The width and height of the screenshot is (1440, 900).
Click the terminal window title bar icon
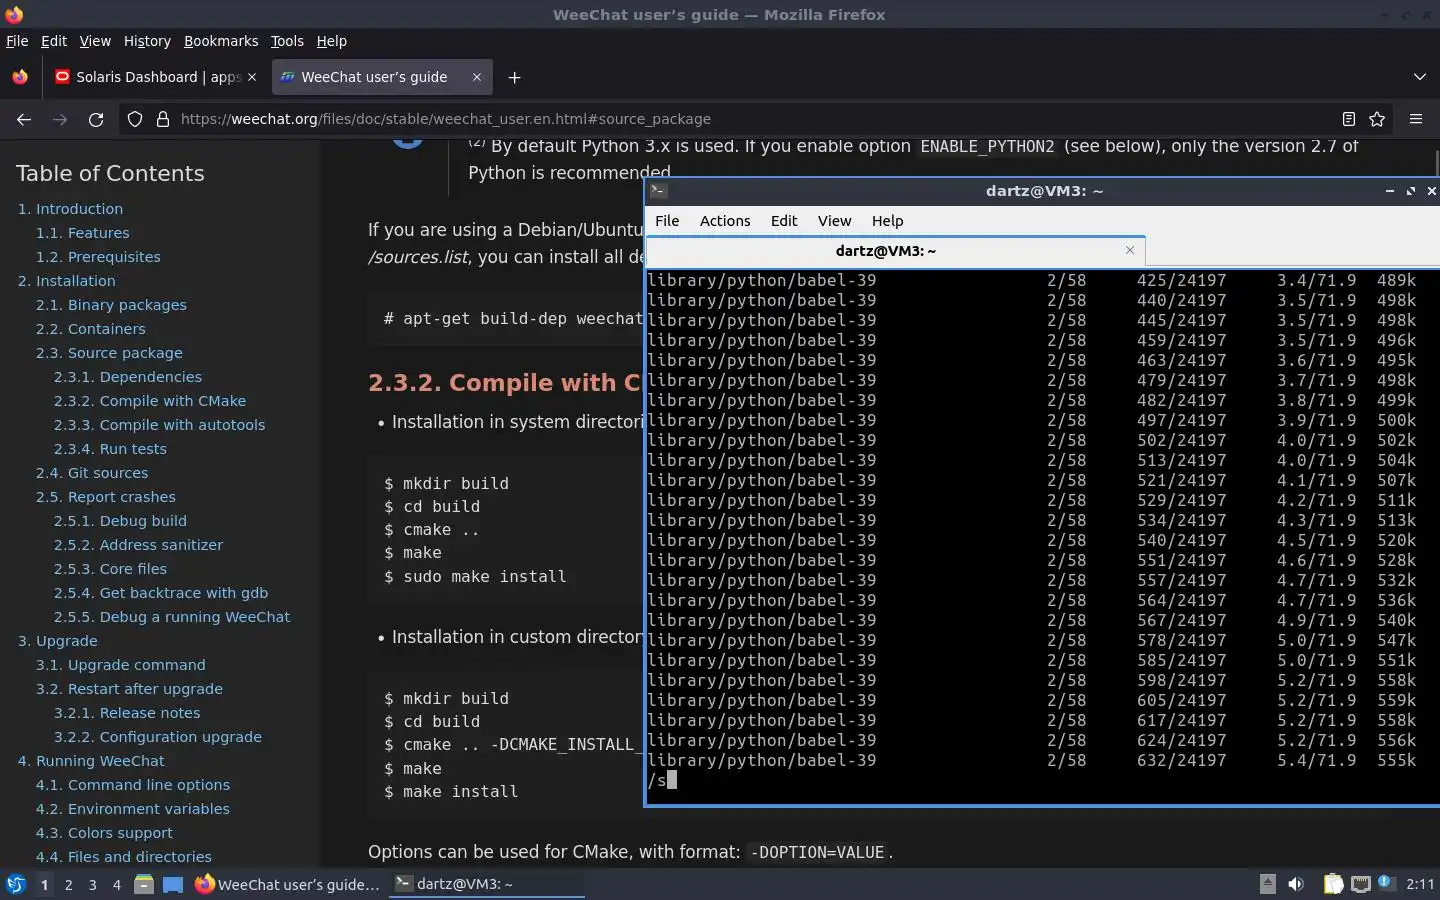[658, 191]
